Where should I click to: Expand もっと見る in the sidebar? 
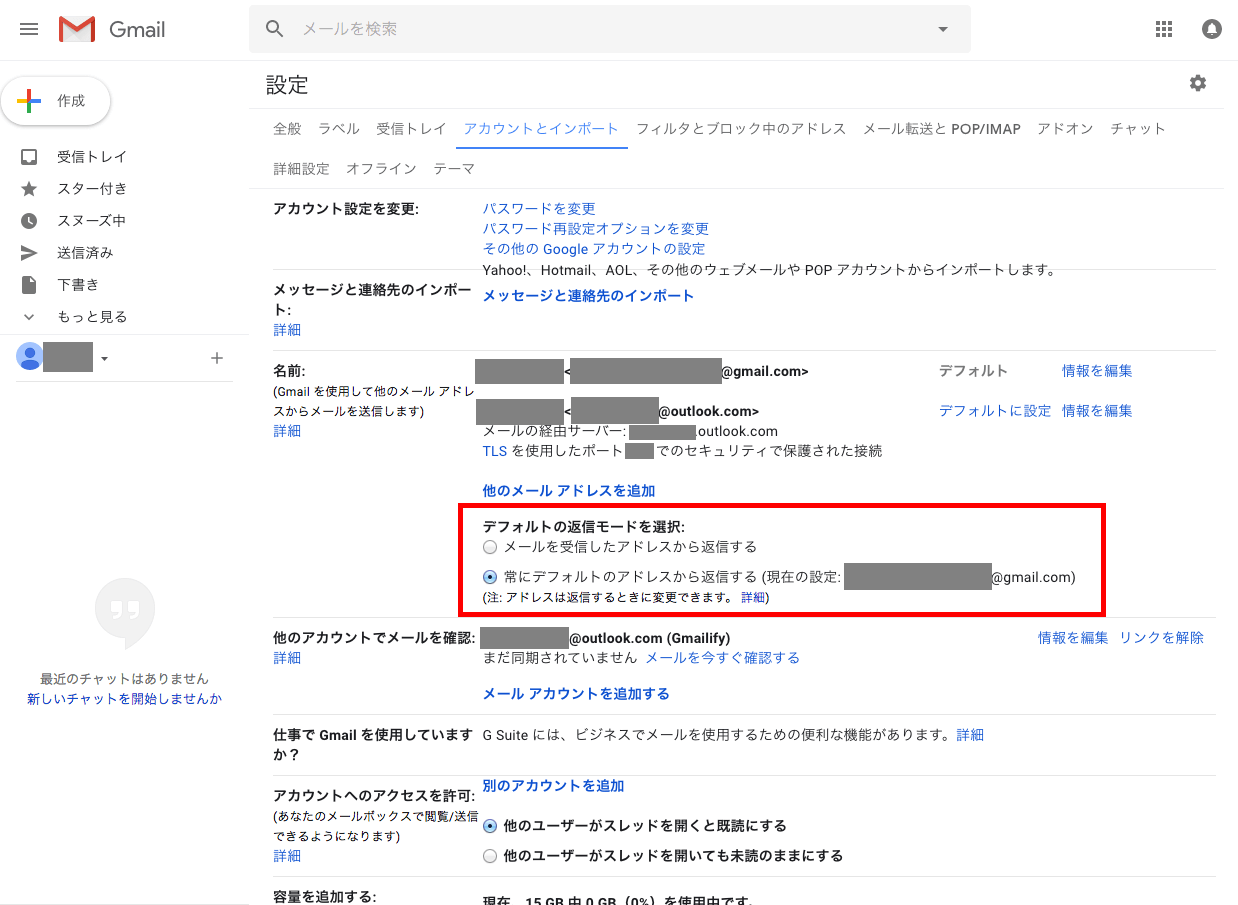pyautogui.click(x=91, y=317)
